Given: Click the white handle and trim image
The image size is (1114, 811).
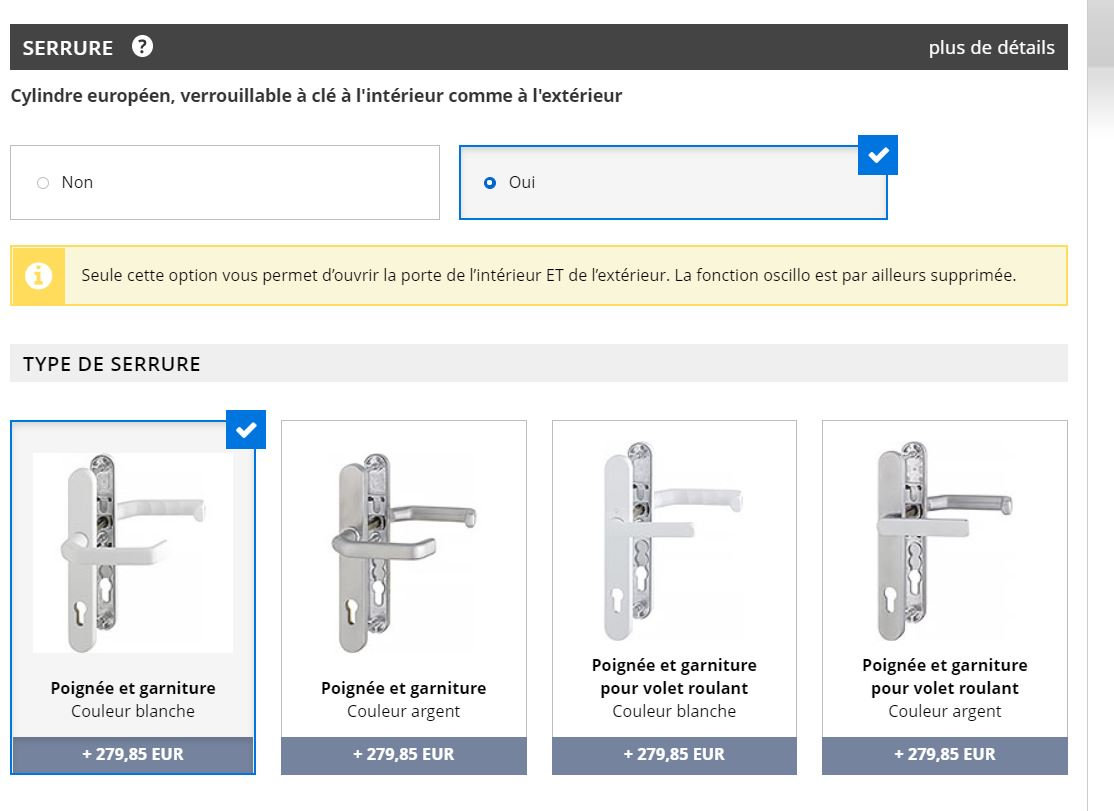Looking at the screenshot, I should (x=133, y=552).
